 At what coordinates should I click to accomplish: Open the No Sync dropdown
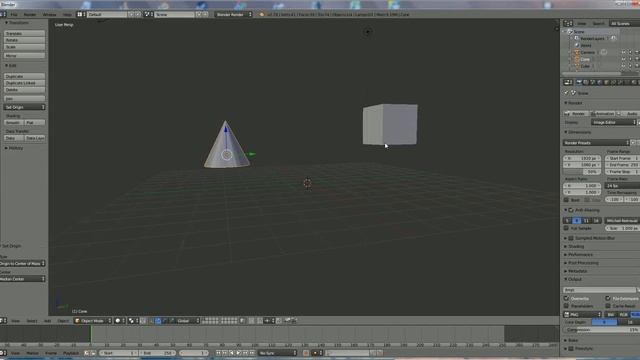click(278, 353)
